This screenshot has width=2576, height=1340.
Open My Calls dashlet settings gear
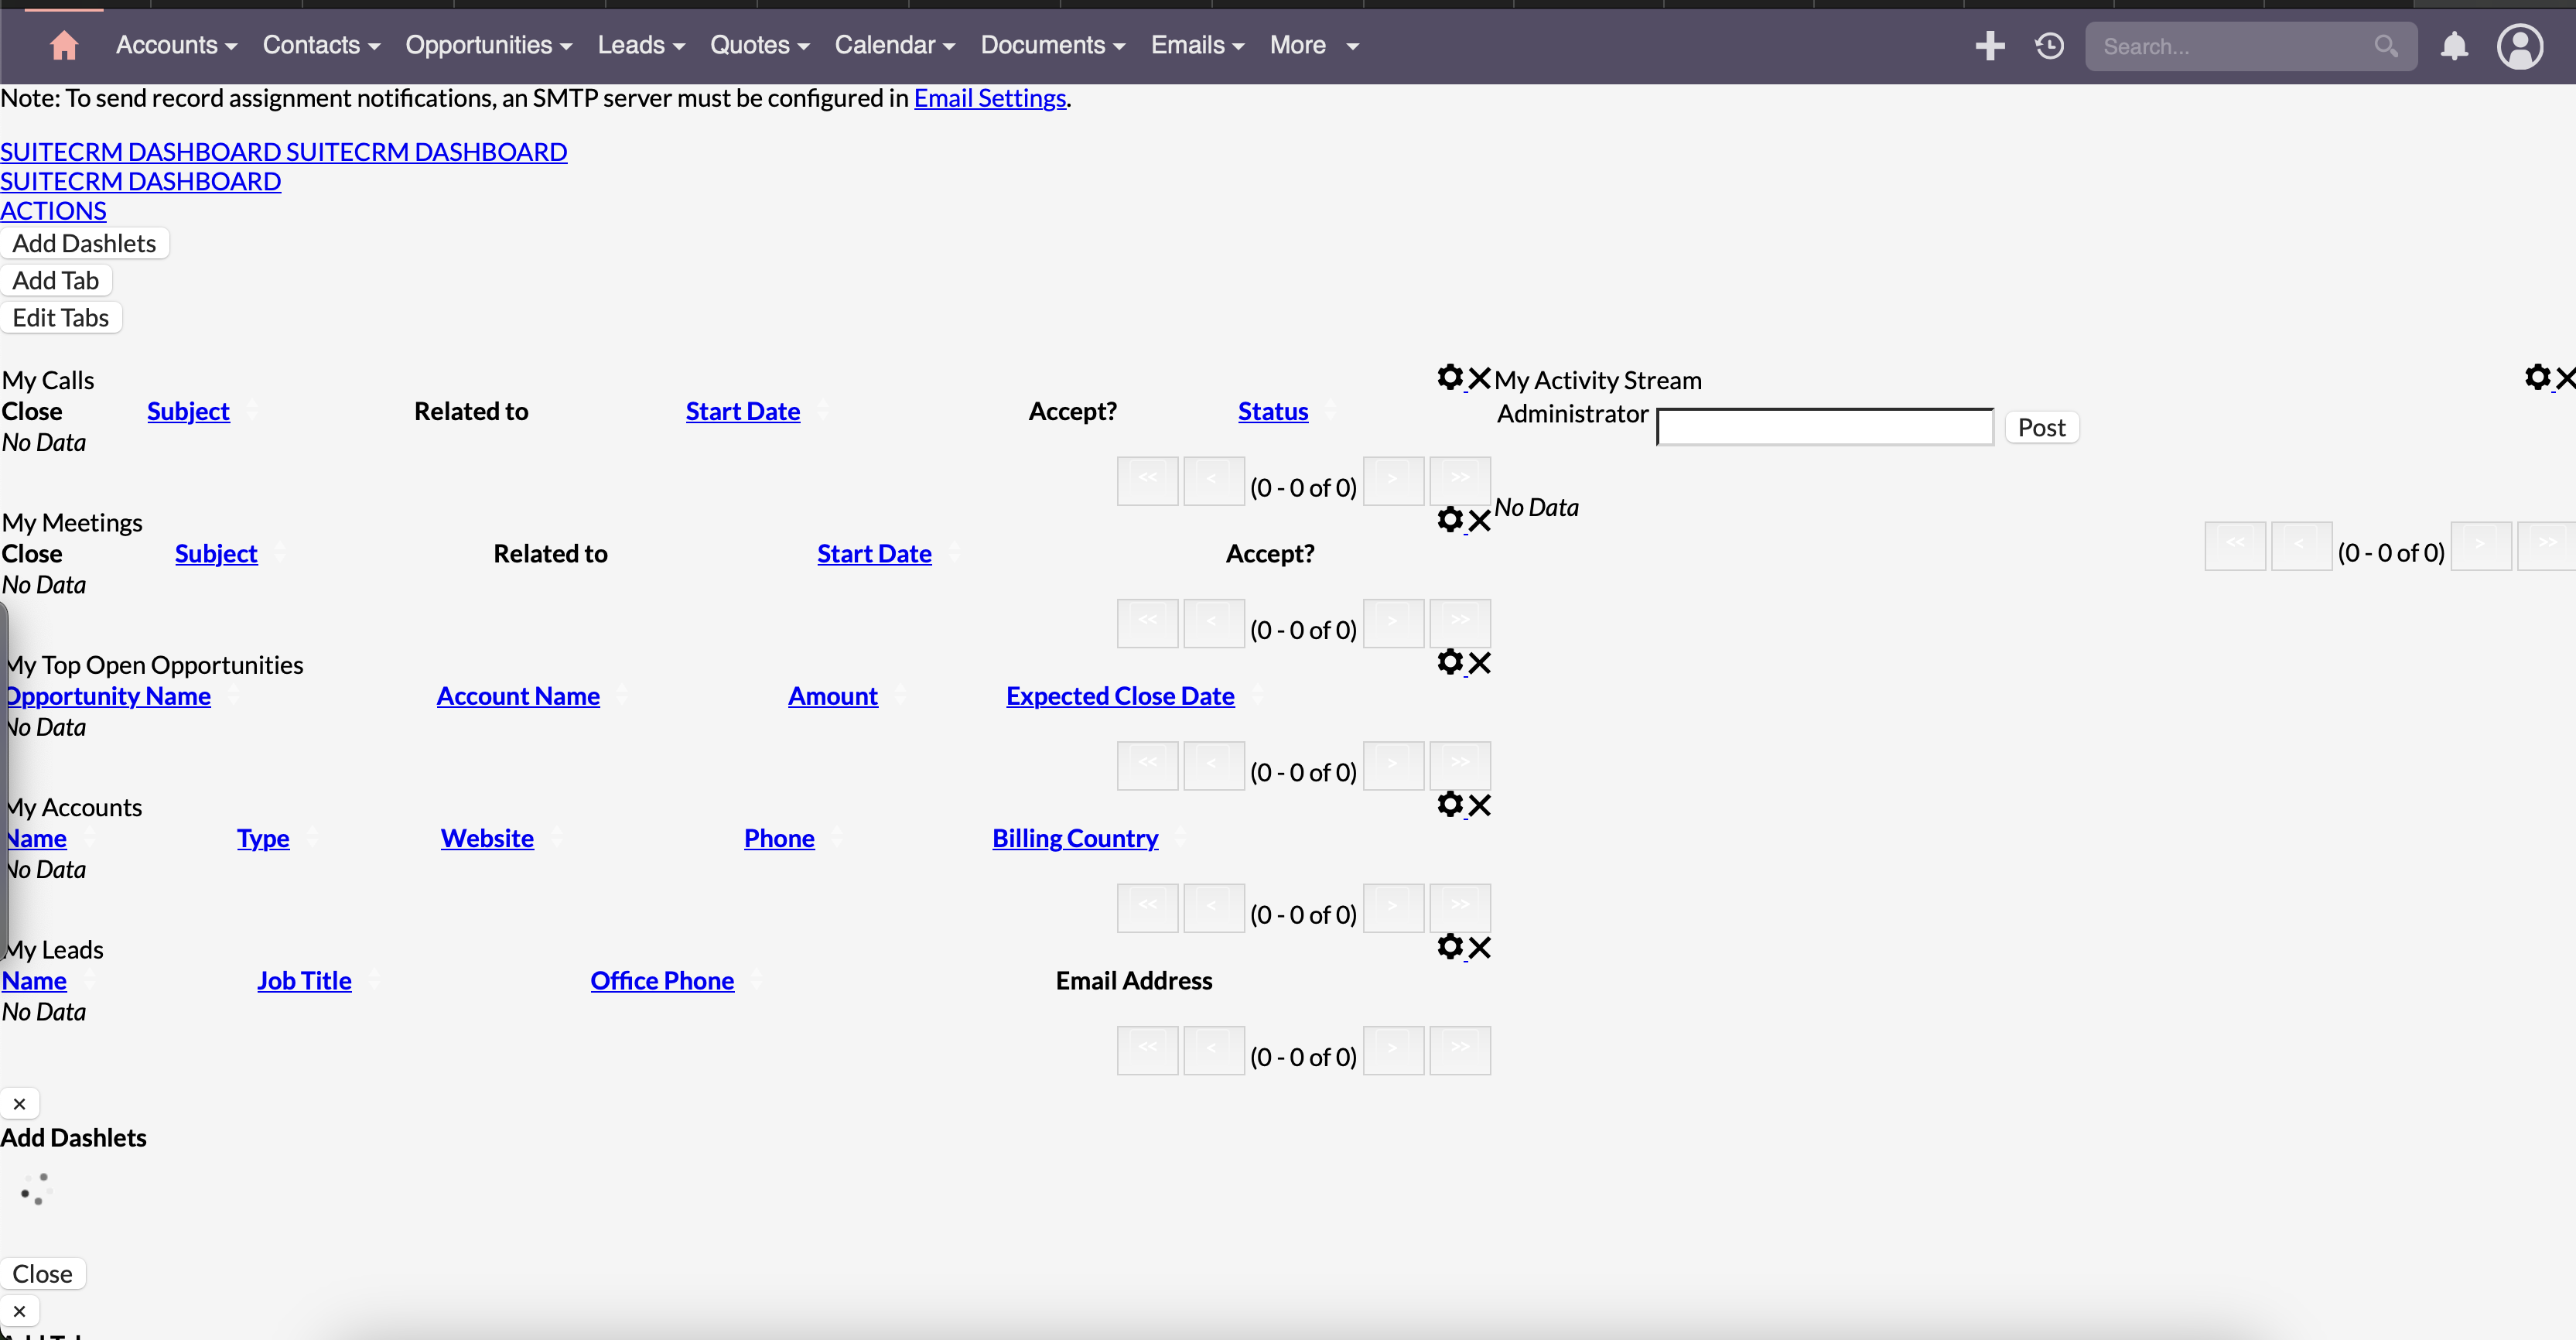tap(1449, 377)
